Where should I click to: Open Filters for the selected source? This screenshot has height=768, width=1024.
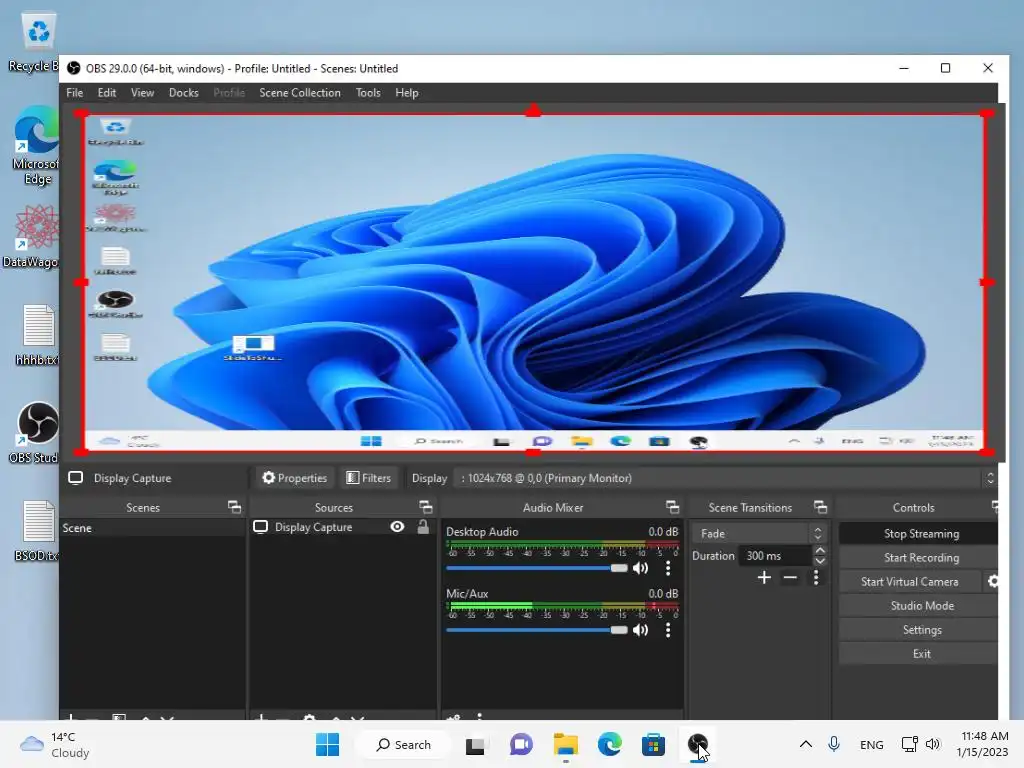[369, 478]
